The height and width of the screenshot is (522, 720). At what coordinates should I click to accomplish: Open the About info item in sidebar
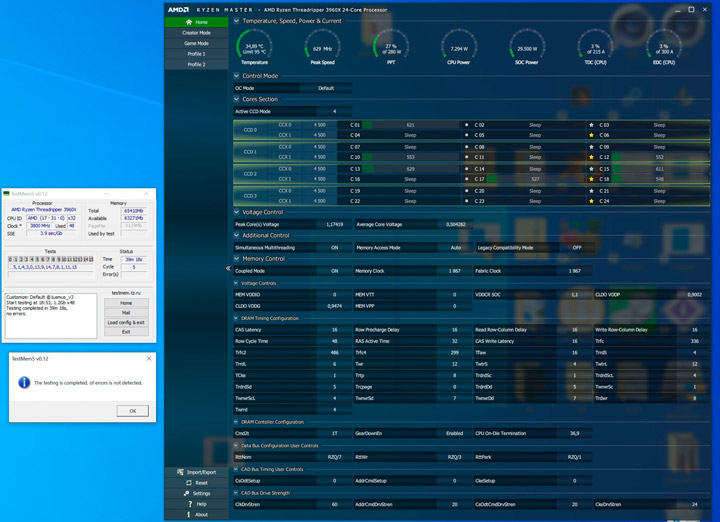(197, 514)
